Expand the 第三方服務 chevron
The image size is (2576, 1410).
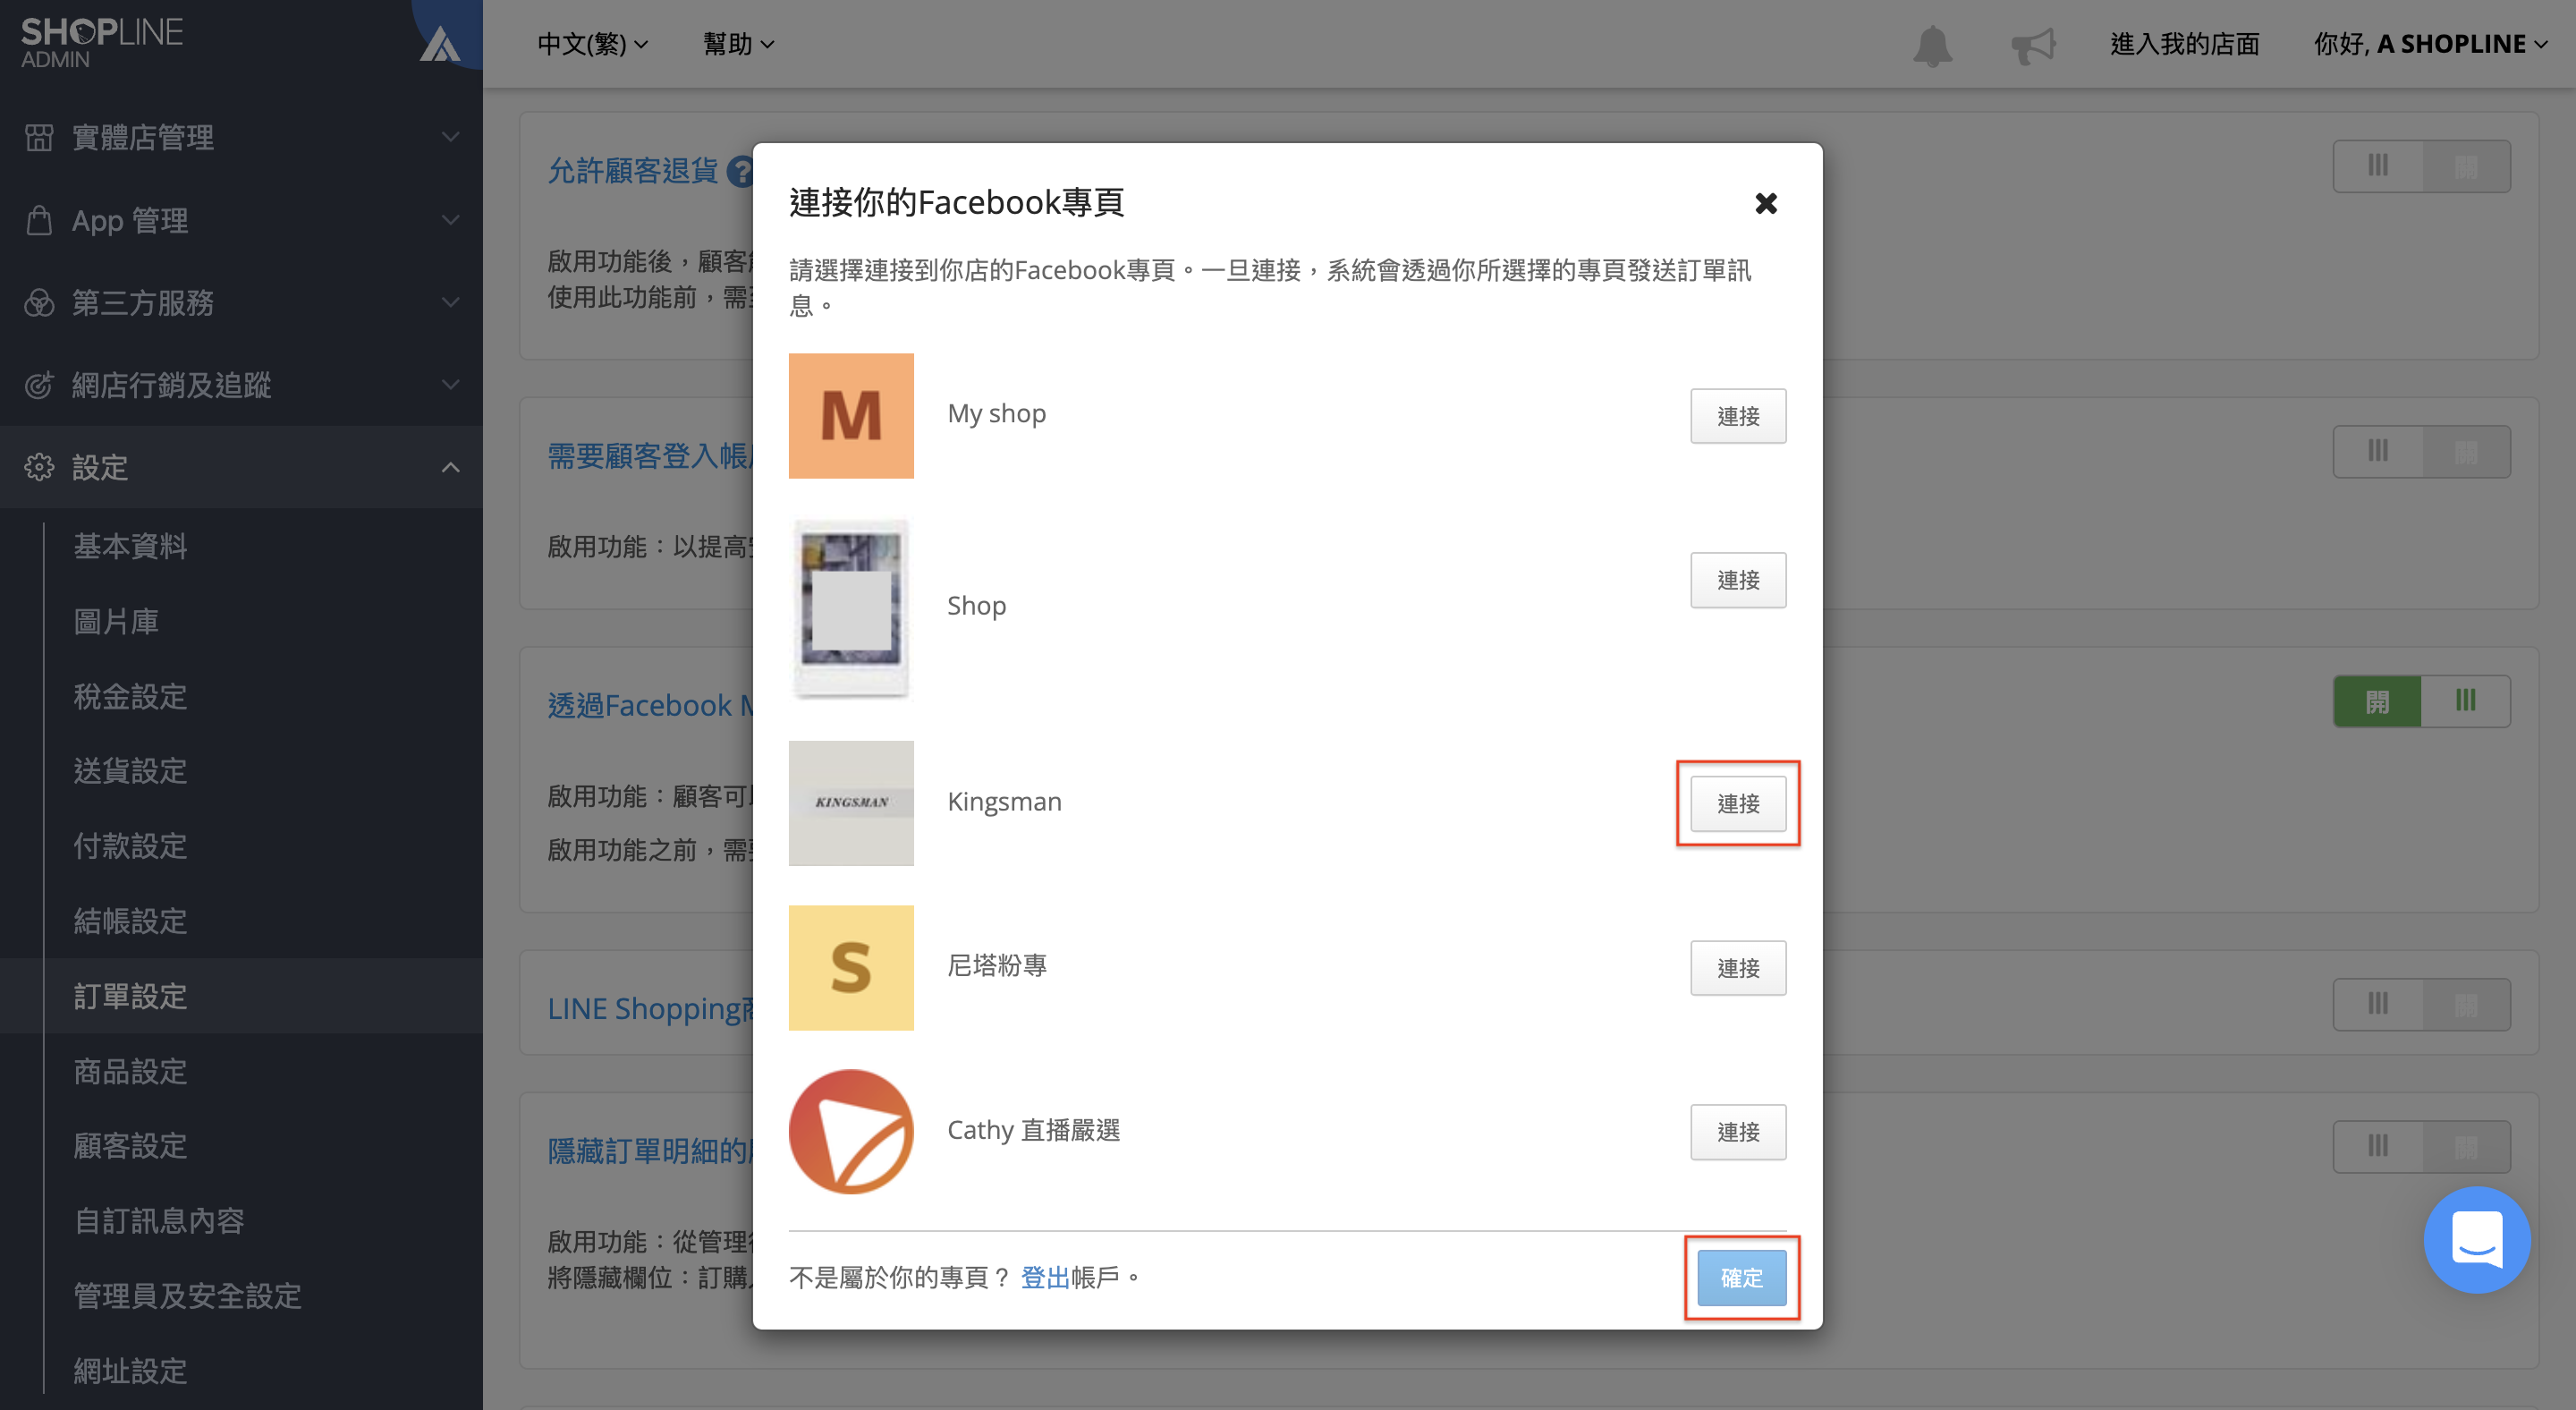tap(451, 302)
